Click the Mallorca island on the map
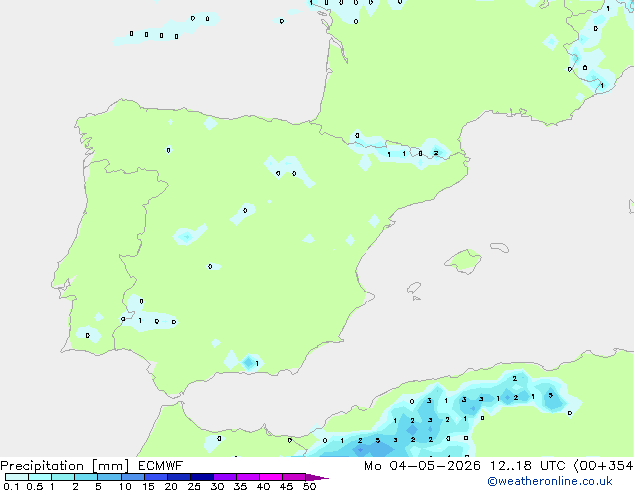634x490 pixels. pos(463,261)
